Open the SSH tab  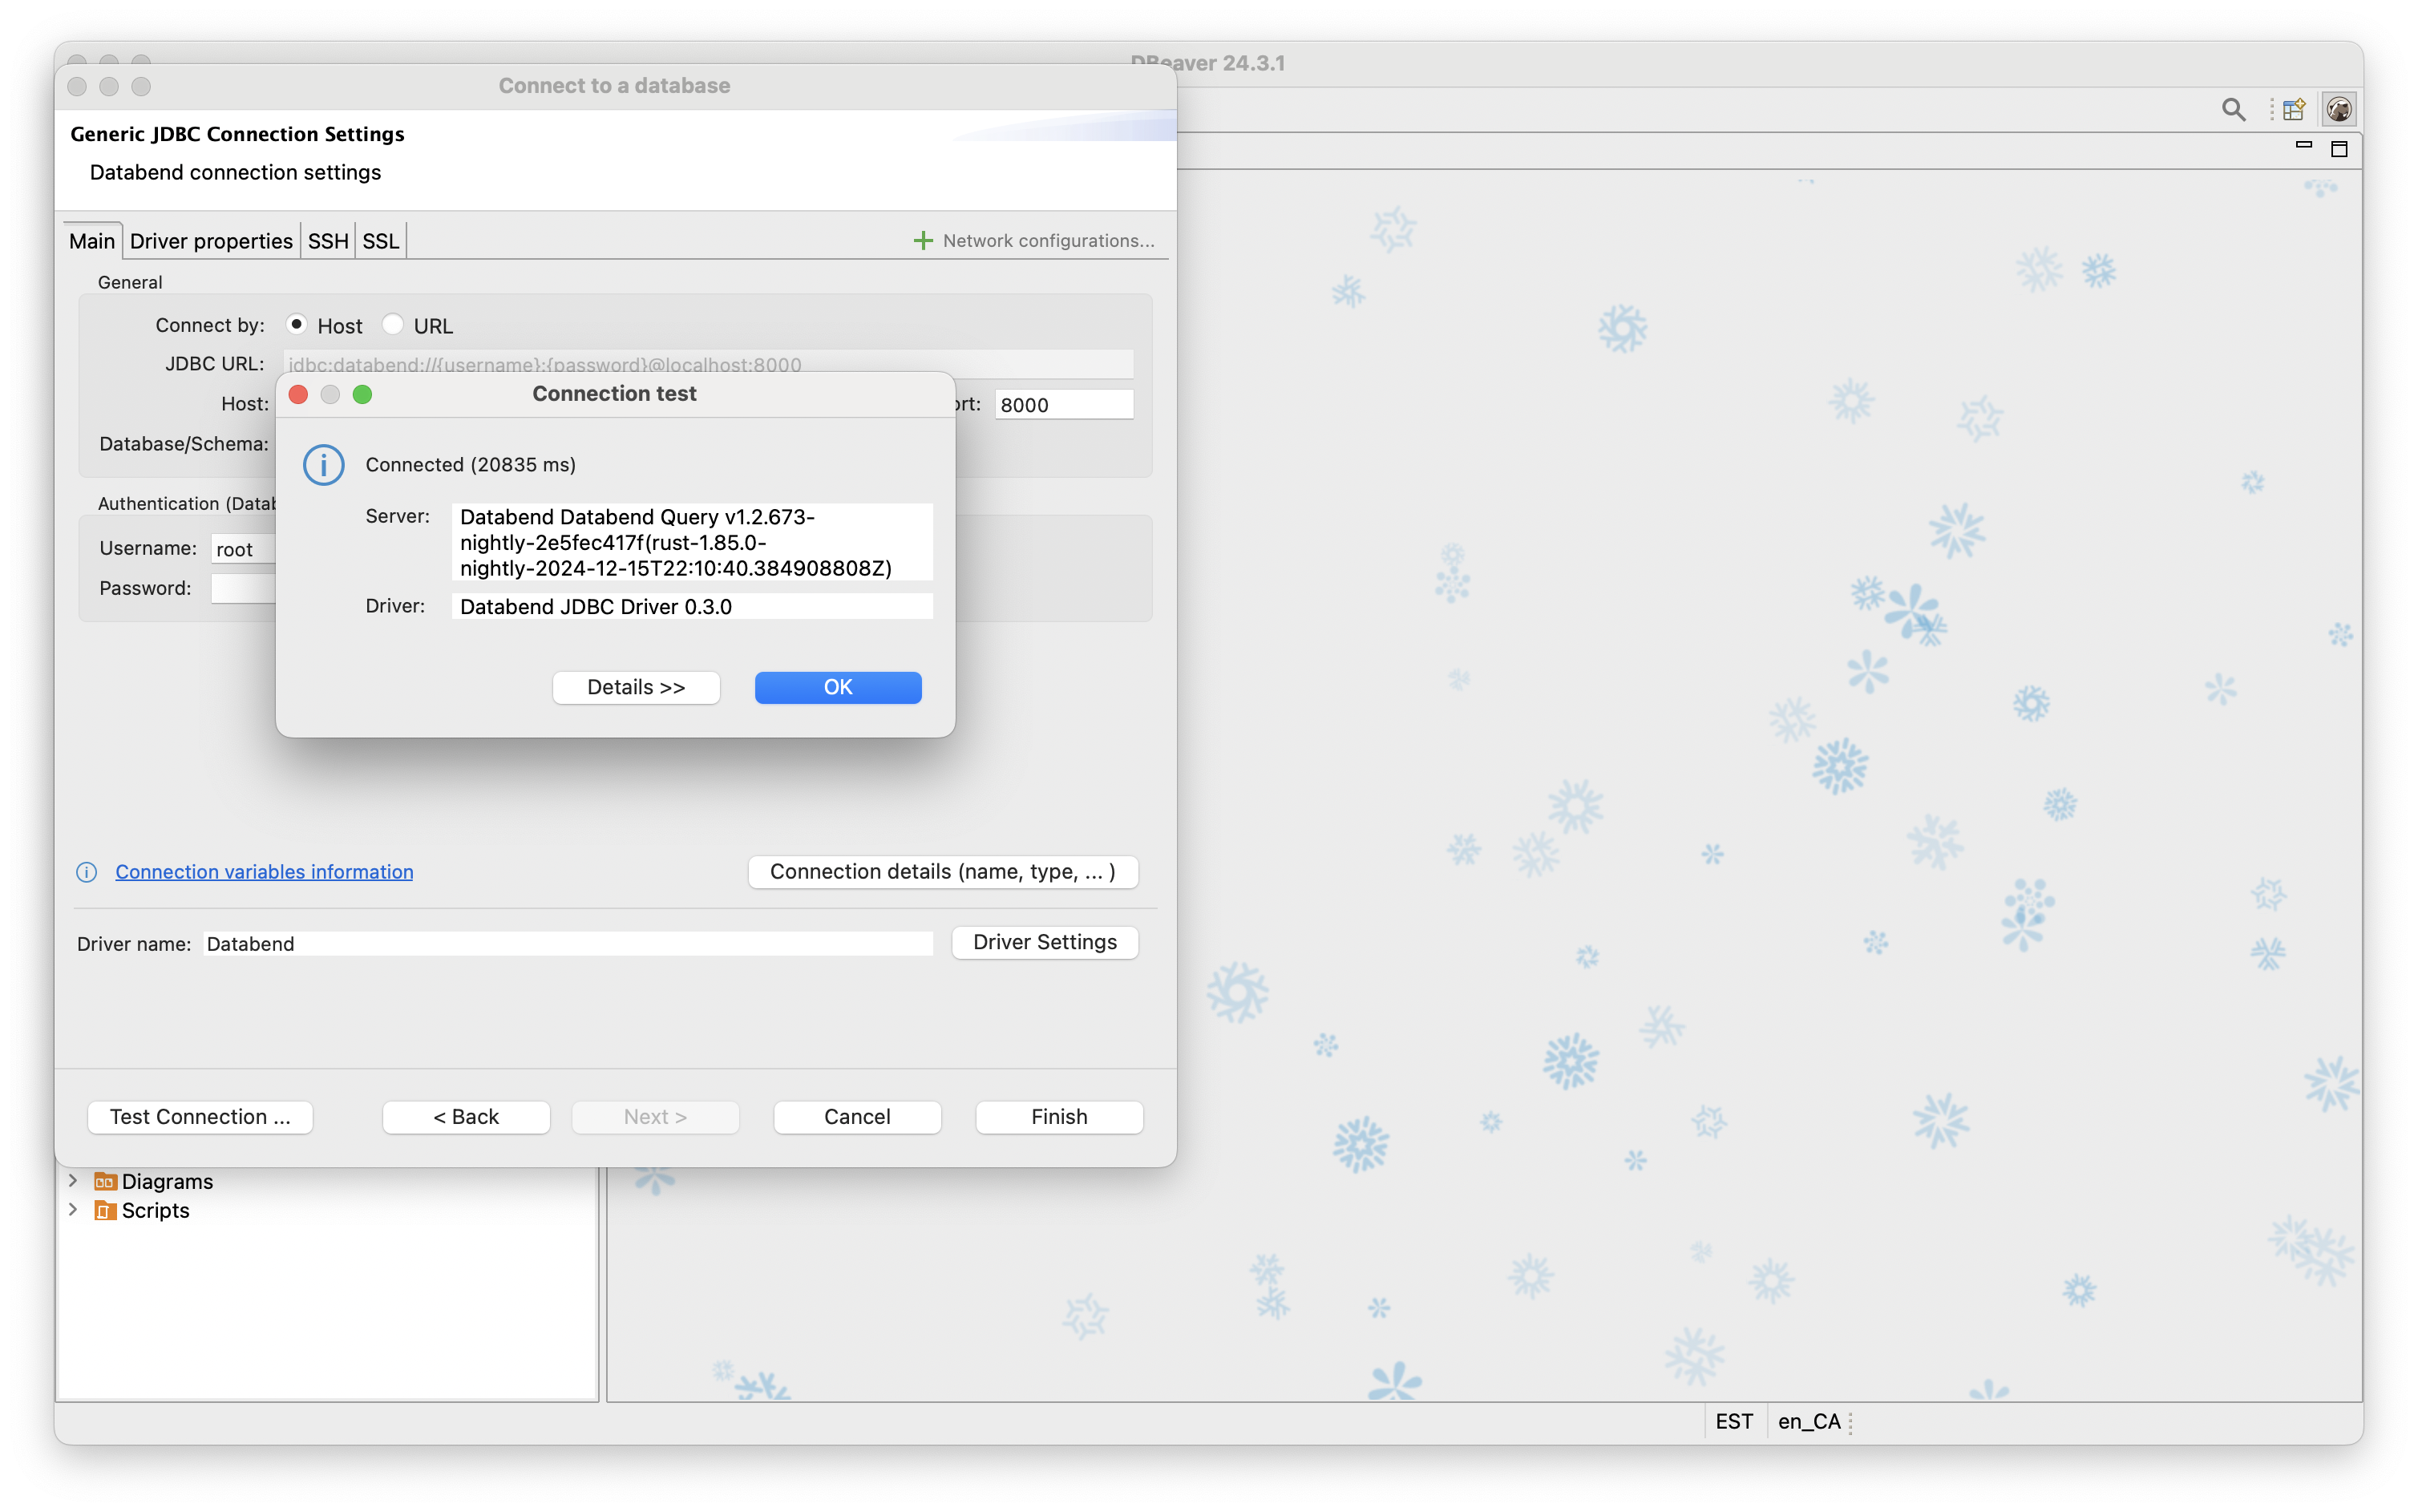click(x=328, y=241)
